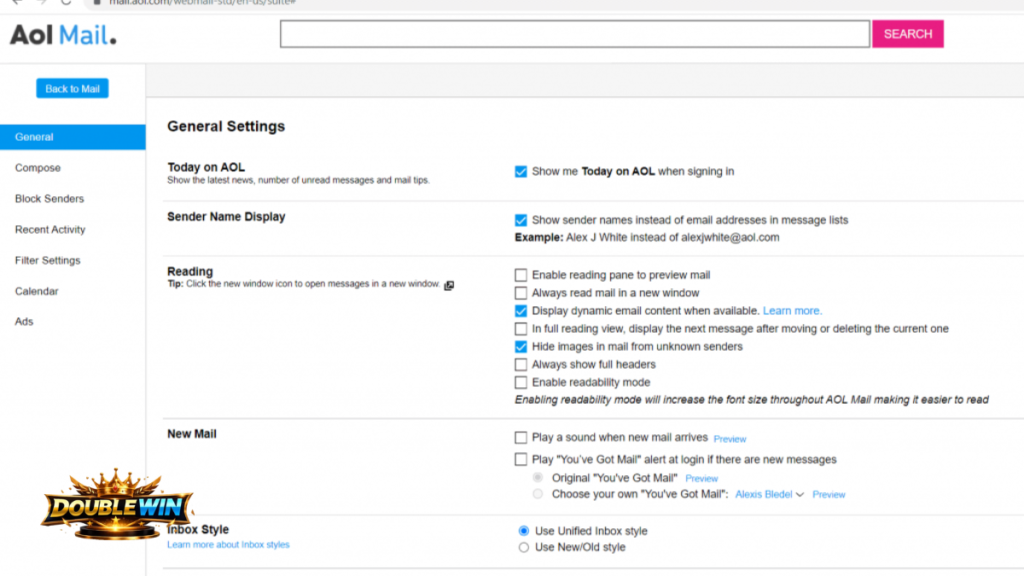The width and height of the screenshot is (1024, 576).
Task: Check Always read mail in new window
Action: (520, 293)
